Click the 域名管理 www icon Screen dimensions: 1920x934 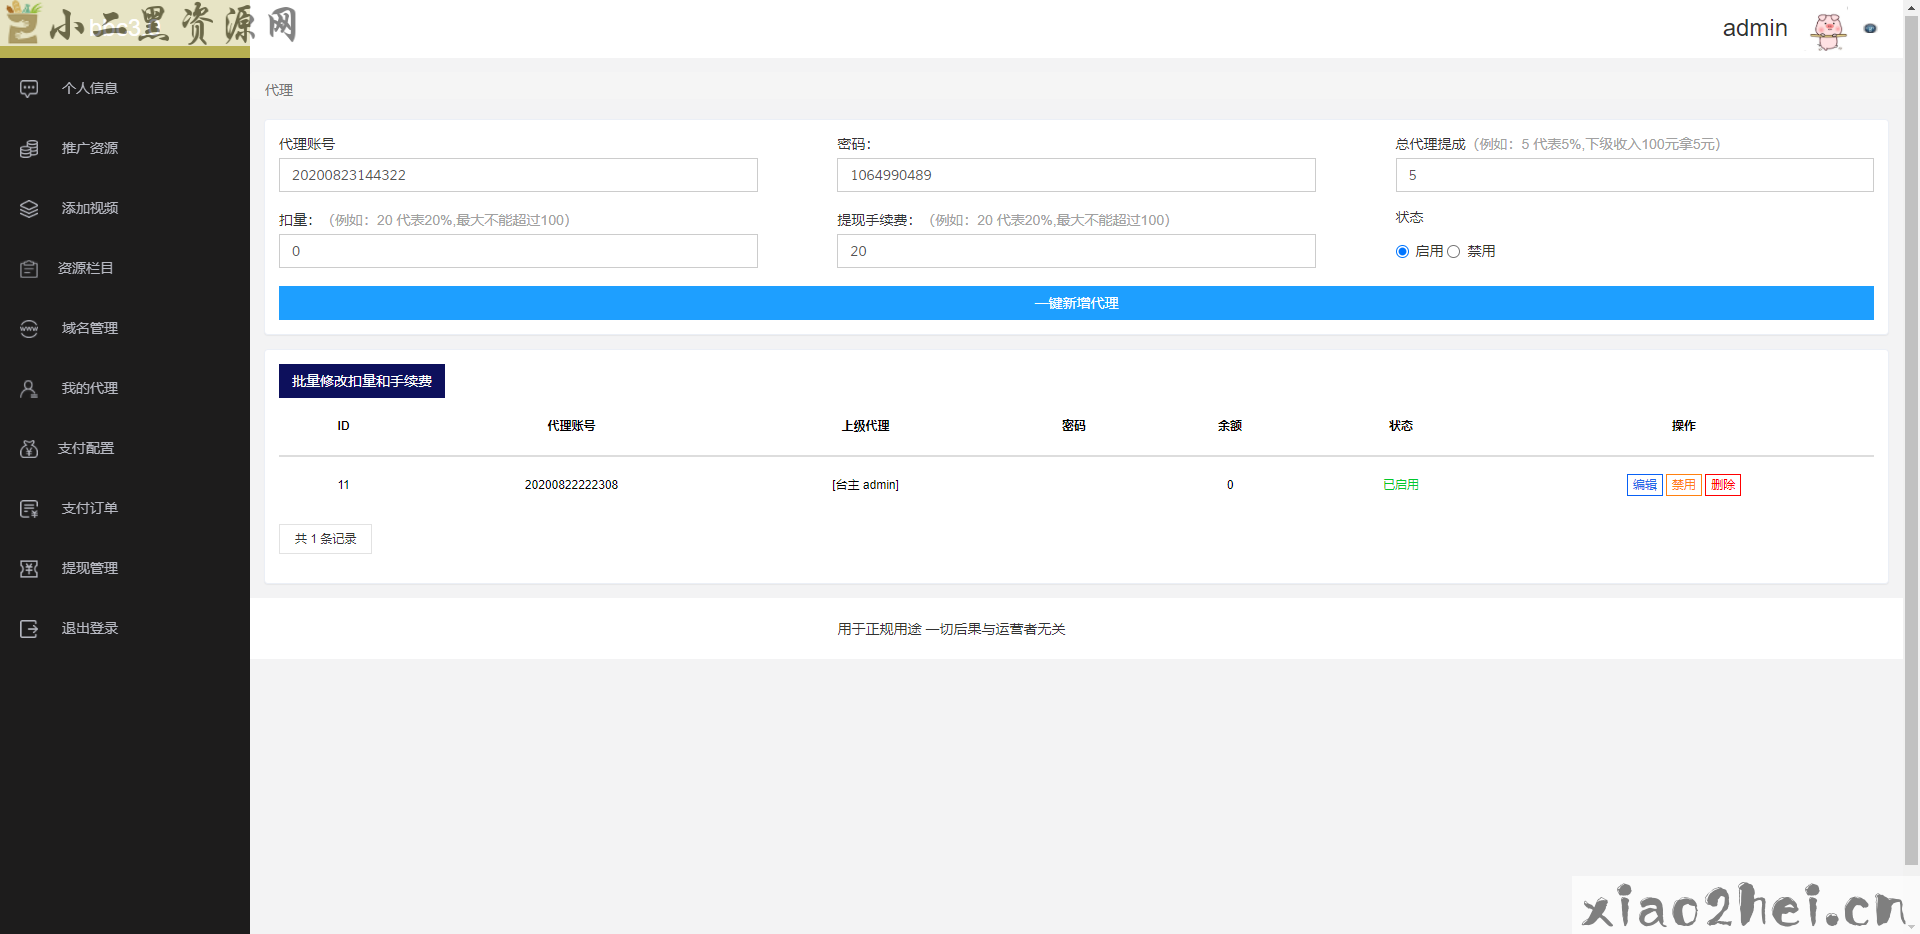(29, 329)
